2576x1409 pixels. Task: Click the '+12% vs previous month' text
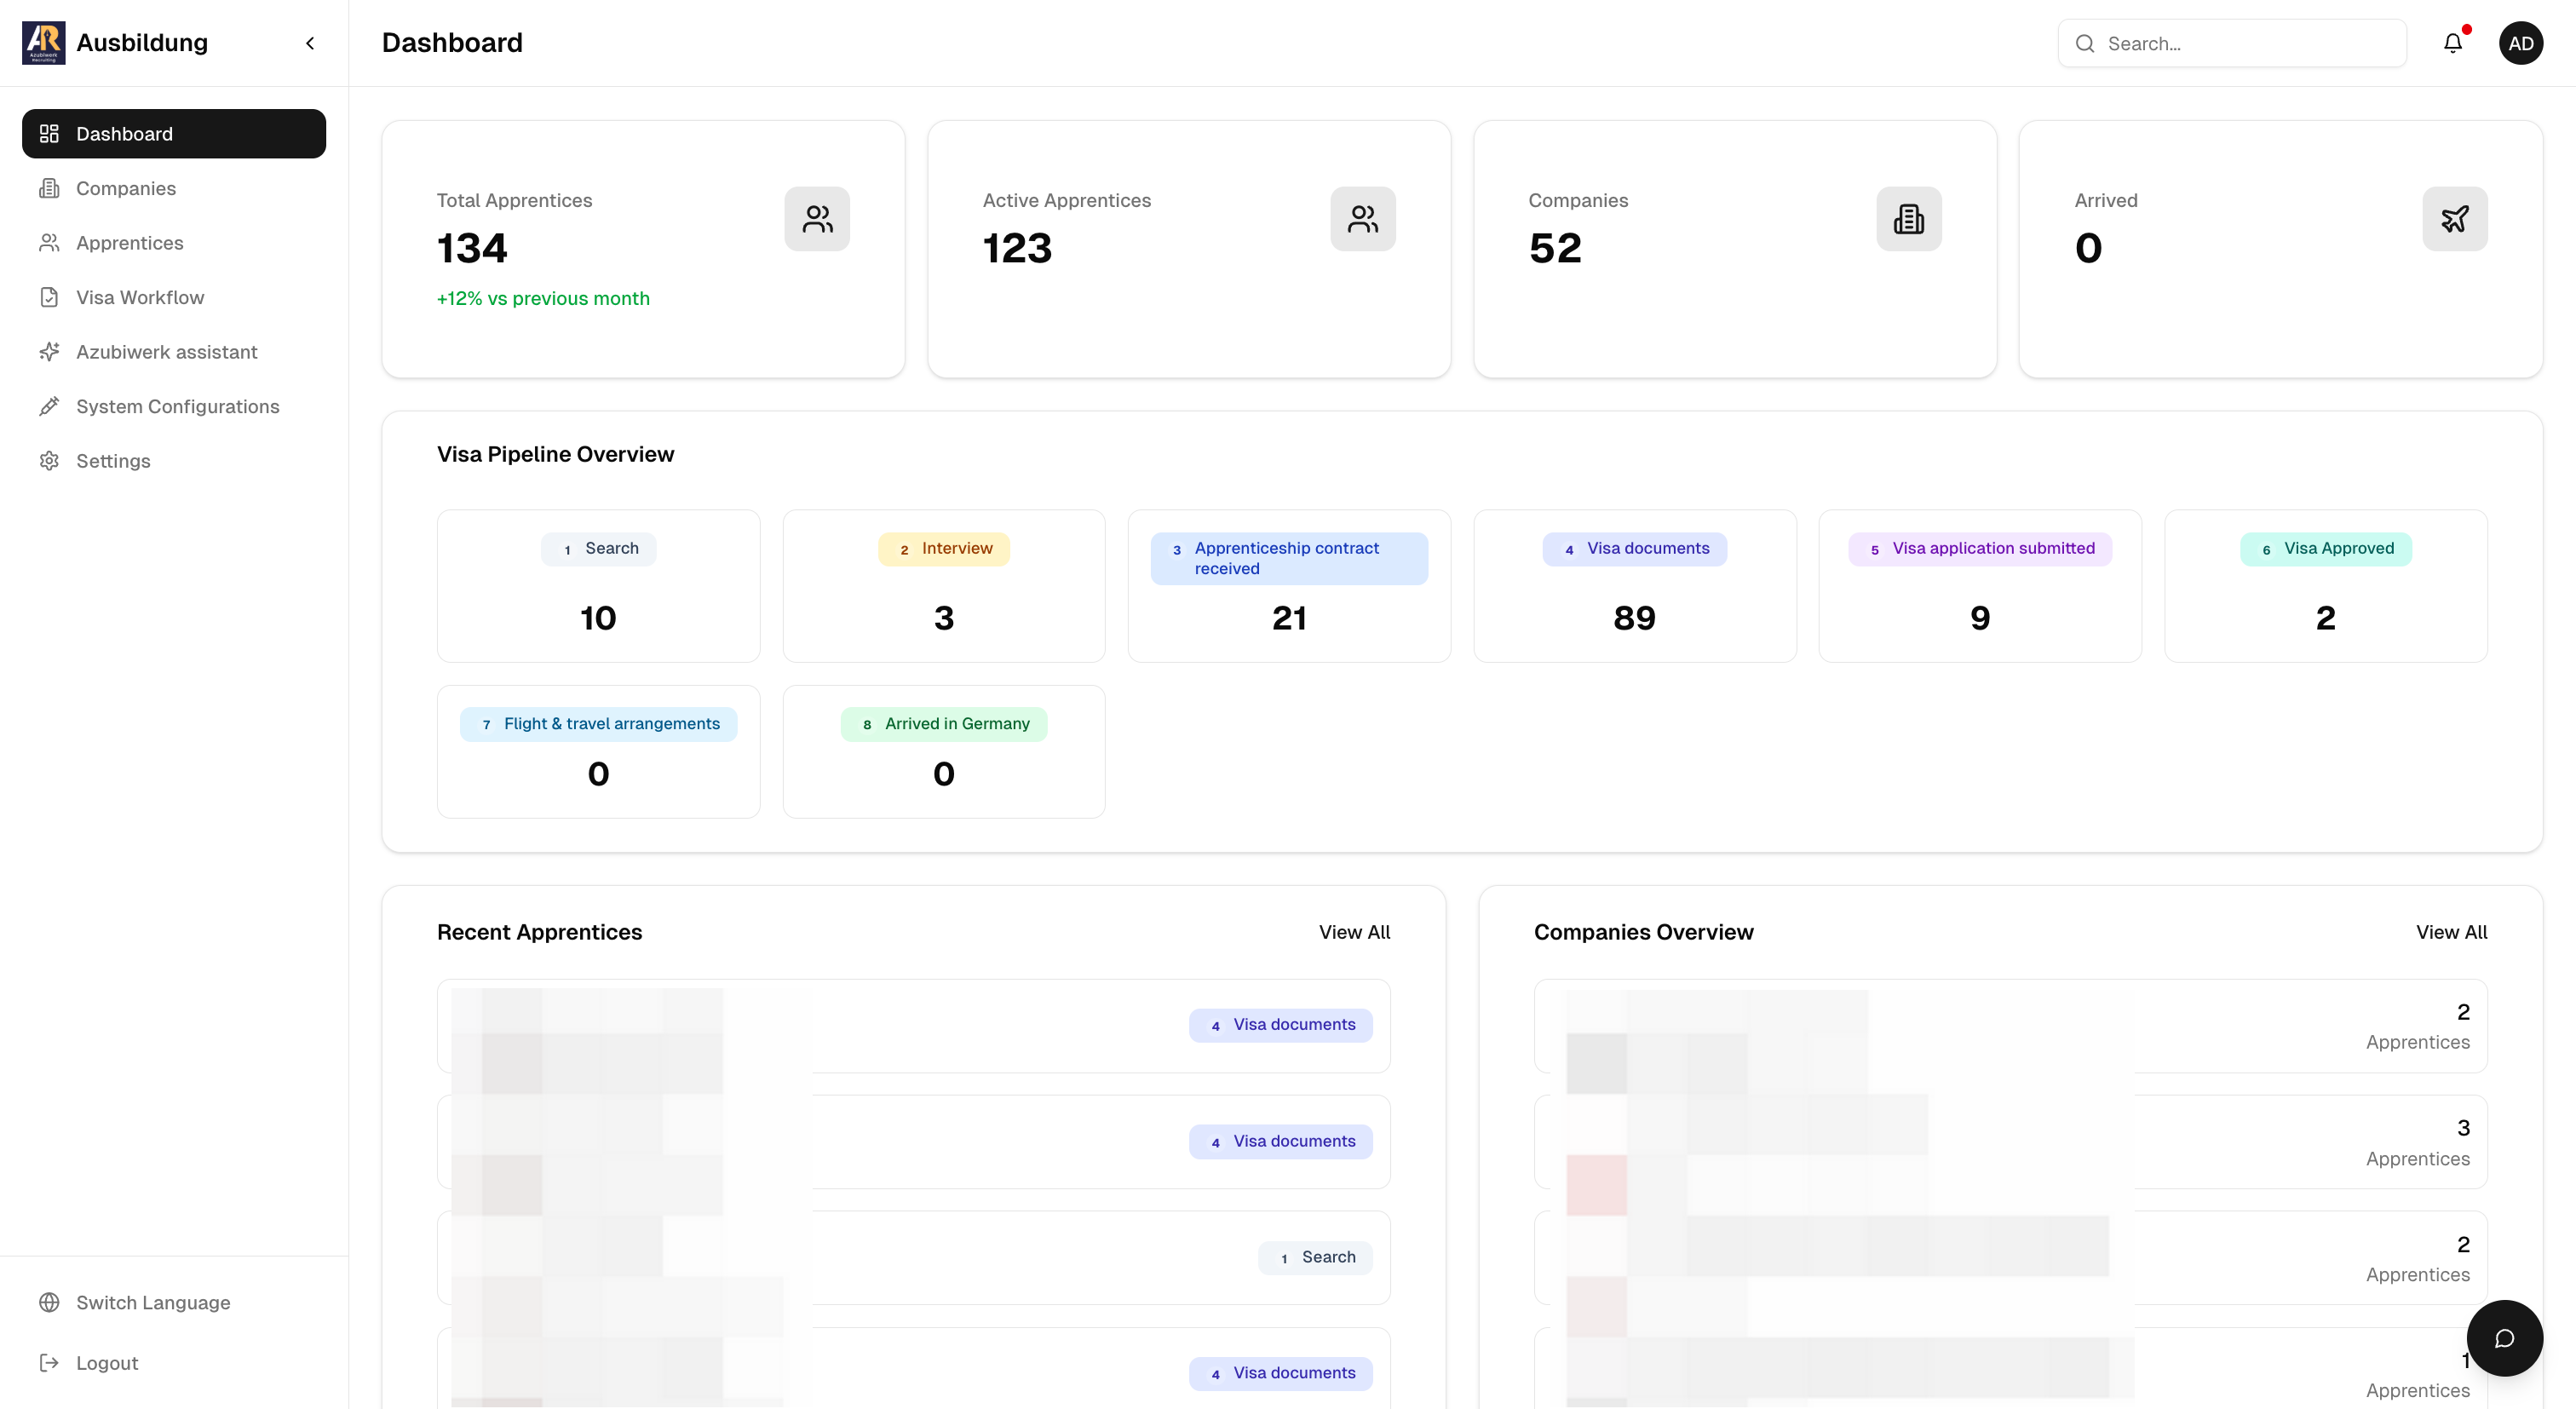543,298
